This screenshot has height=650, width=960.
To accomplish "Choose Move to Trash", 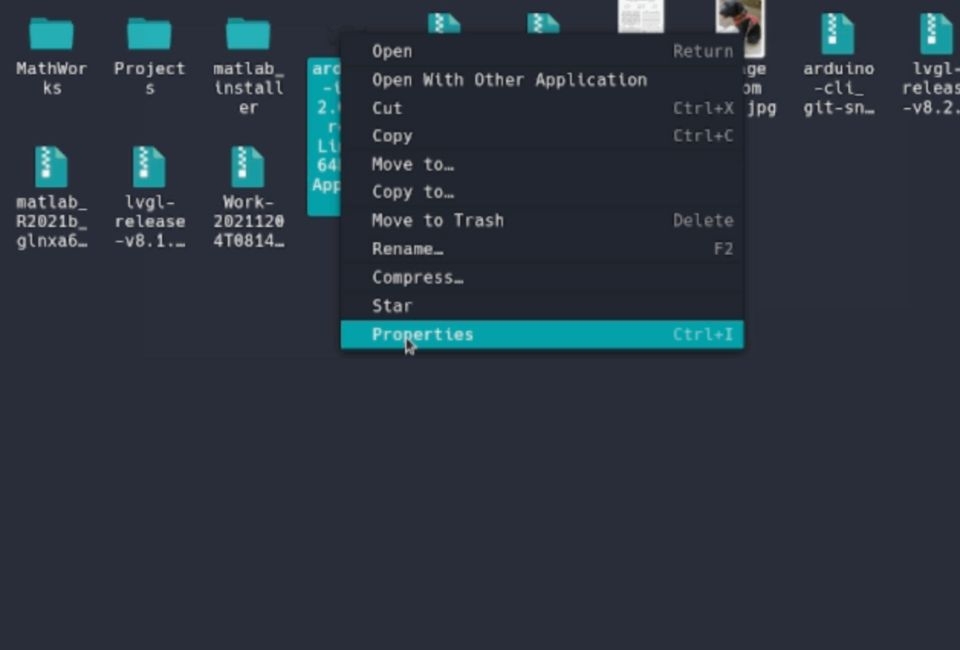I will tap(542, 220).
